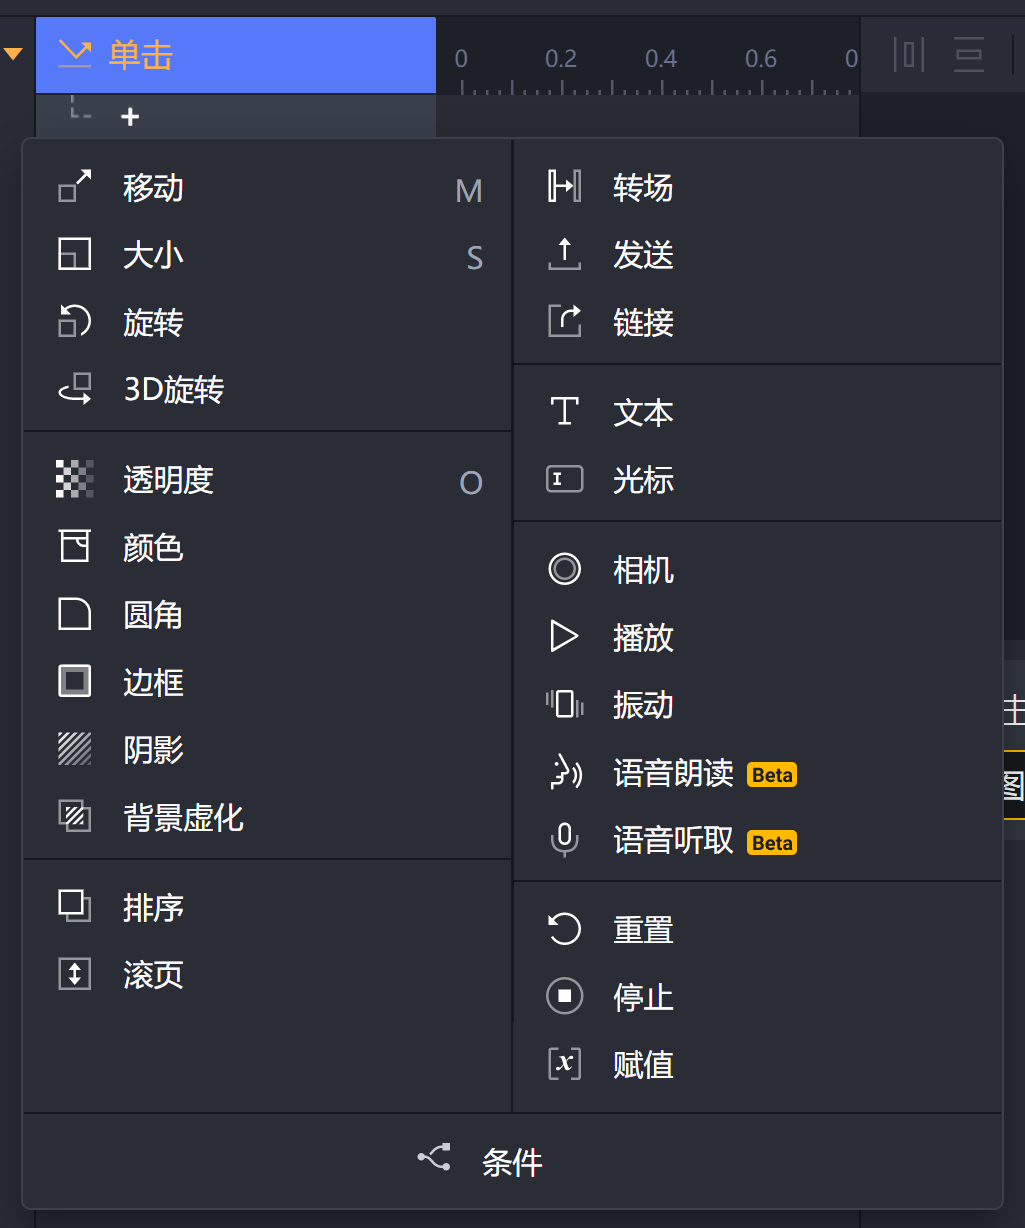Click the 赋值 variable assign icon
The width and height of the screenshot is (1025, 1228).
tap(564, 1063)
